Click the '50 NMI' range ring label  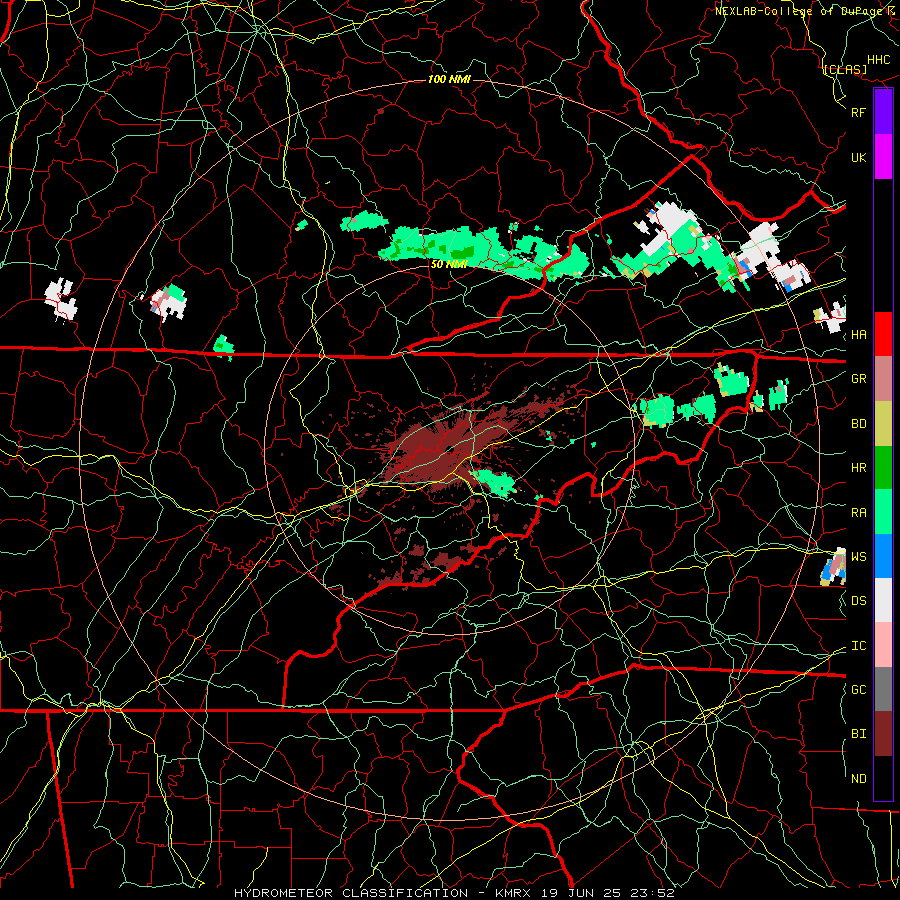(449, 264)
